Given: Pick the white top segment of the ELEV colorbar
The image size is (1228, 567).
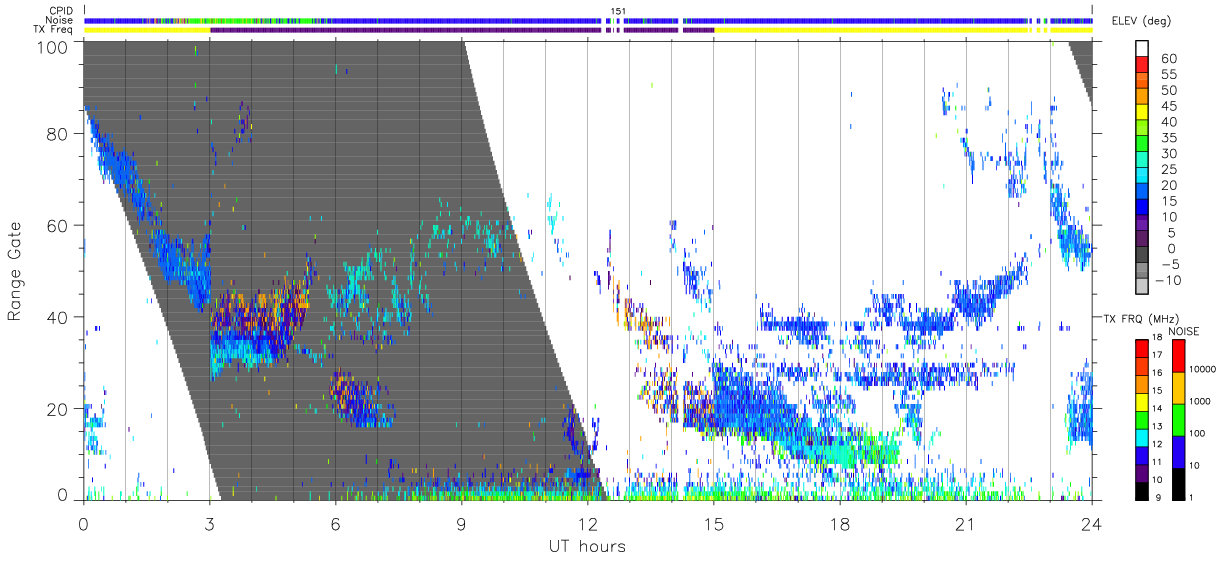Looking at the screenshot, I should point(1144,50).
